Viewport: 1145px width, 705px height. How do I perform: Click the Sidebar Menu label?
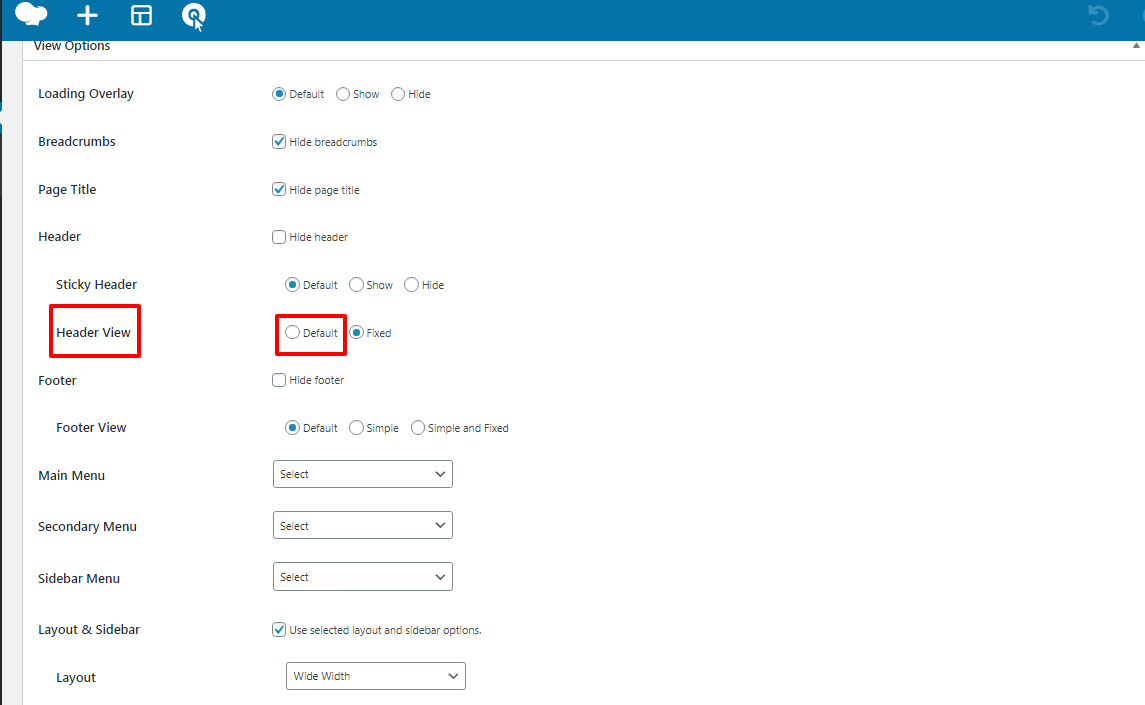pos(79,579)
